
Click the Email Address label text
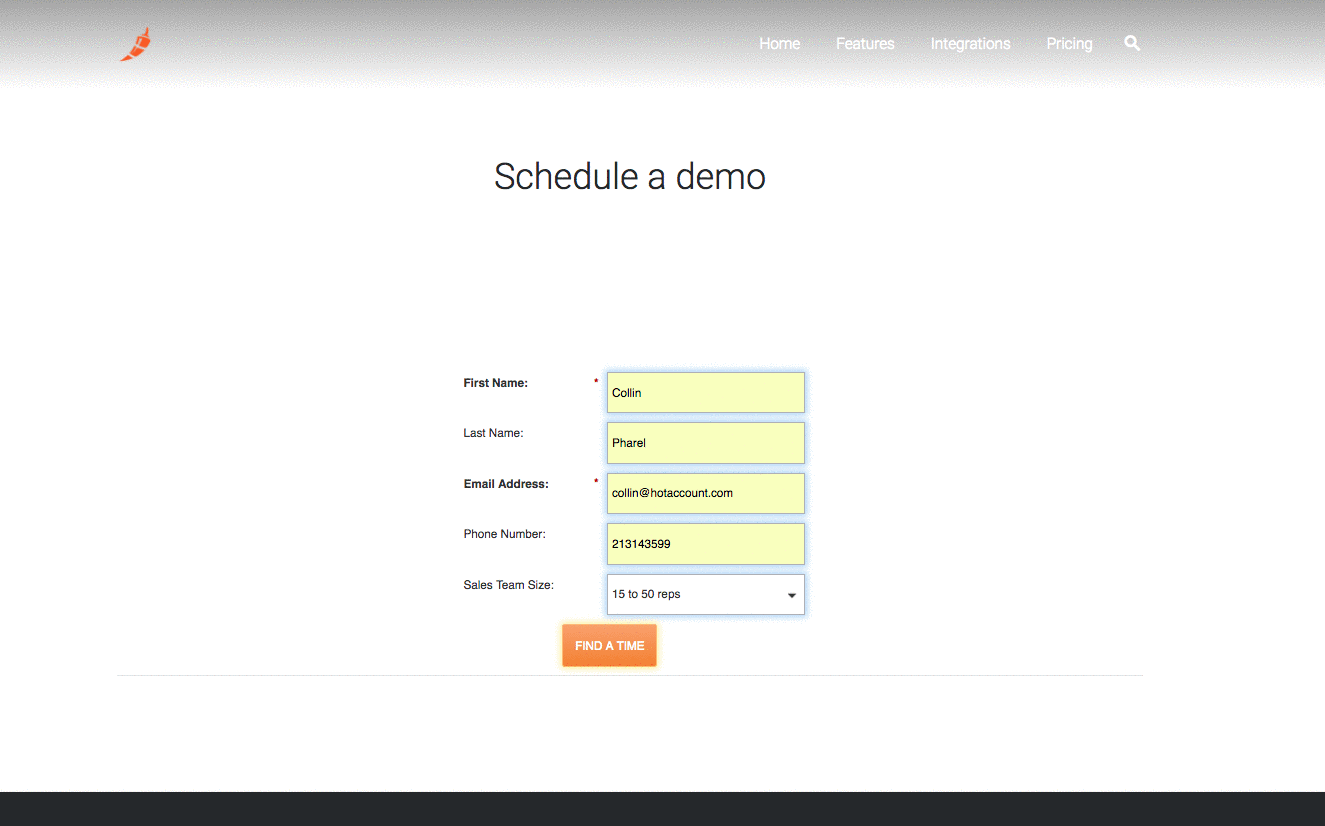pos(506,484)
